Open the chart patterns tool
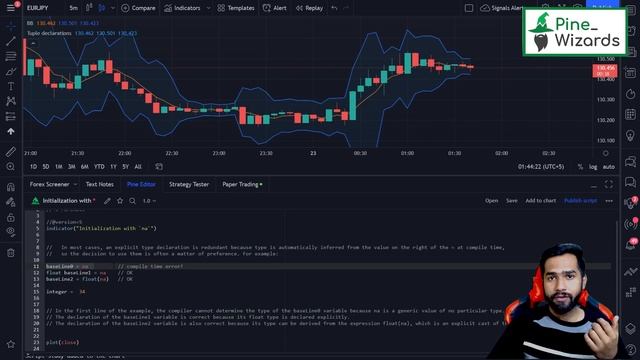The height and width of the screenshot is (360, 640). pyautogui.click(x=11, y=101)
